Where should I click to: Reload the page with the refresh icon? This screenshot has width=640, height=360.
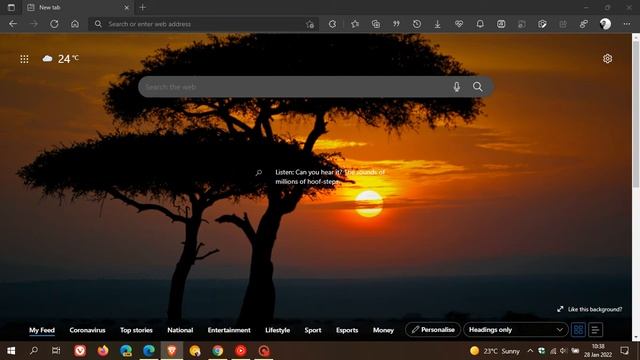pos(54,24)
